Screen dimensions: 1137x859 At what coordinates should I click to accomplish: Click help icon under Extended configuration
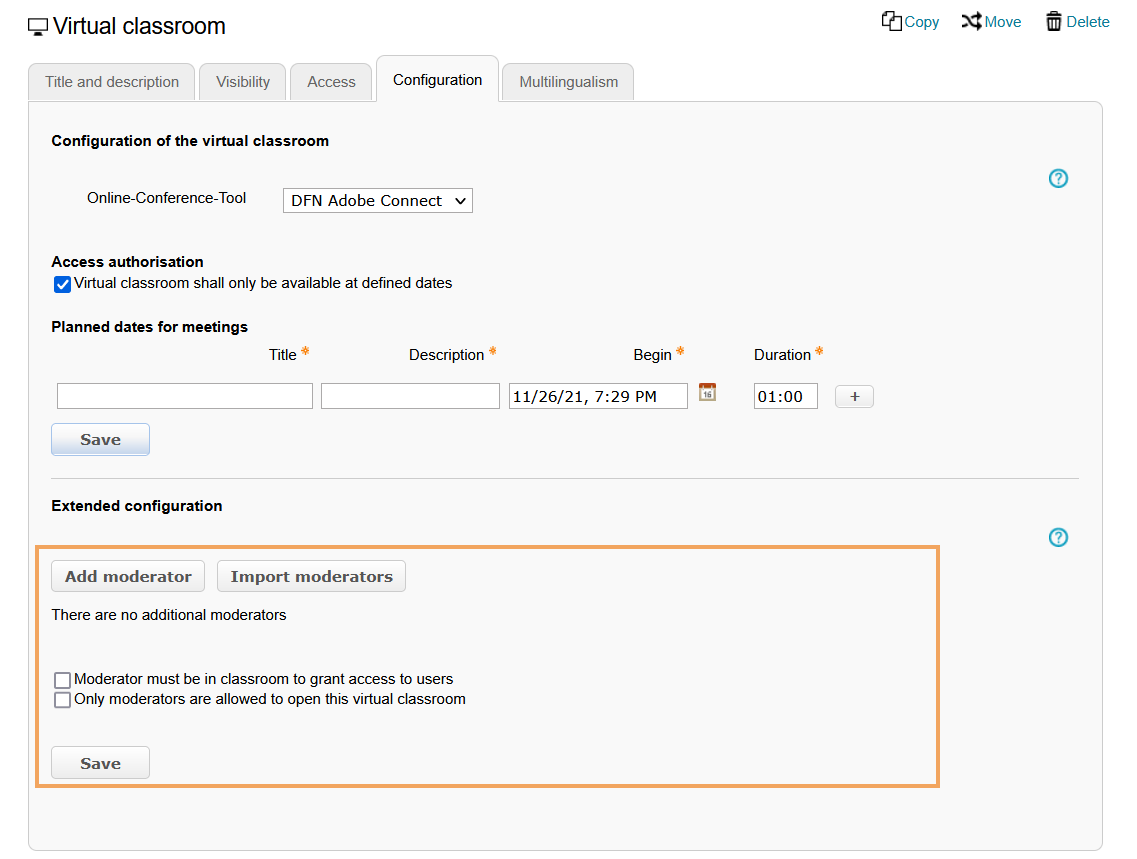[1058, 538]
